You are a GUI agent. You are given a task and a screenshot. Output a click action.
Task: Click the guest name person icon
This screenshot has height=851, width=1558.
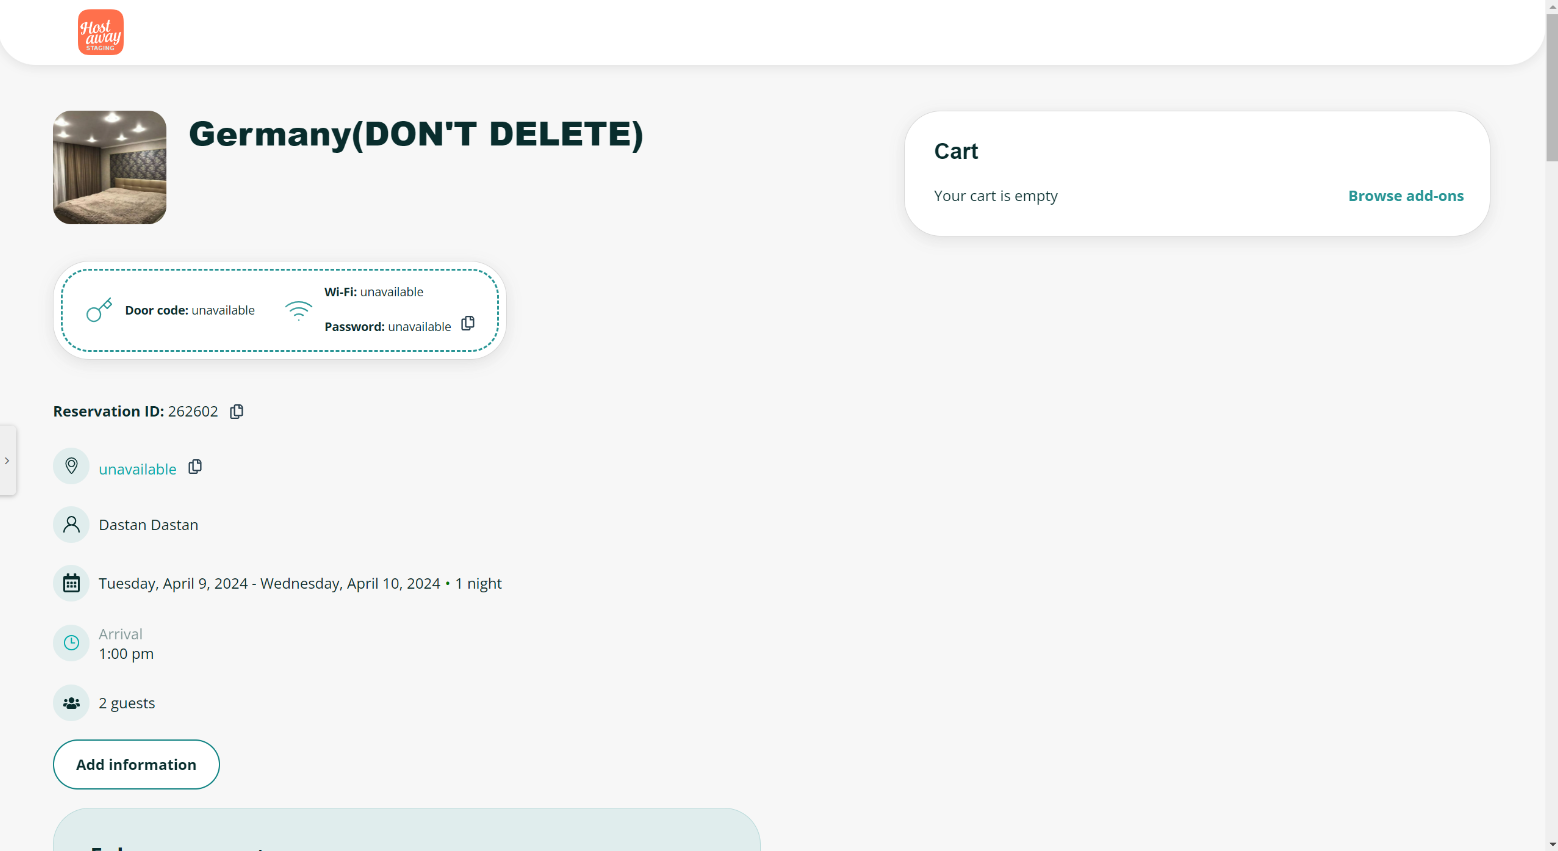[71, 525]
